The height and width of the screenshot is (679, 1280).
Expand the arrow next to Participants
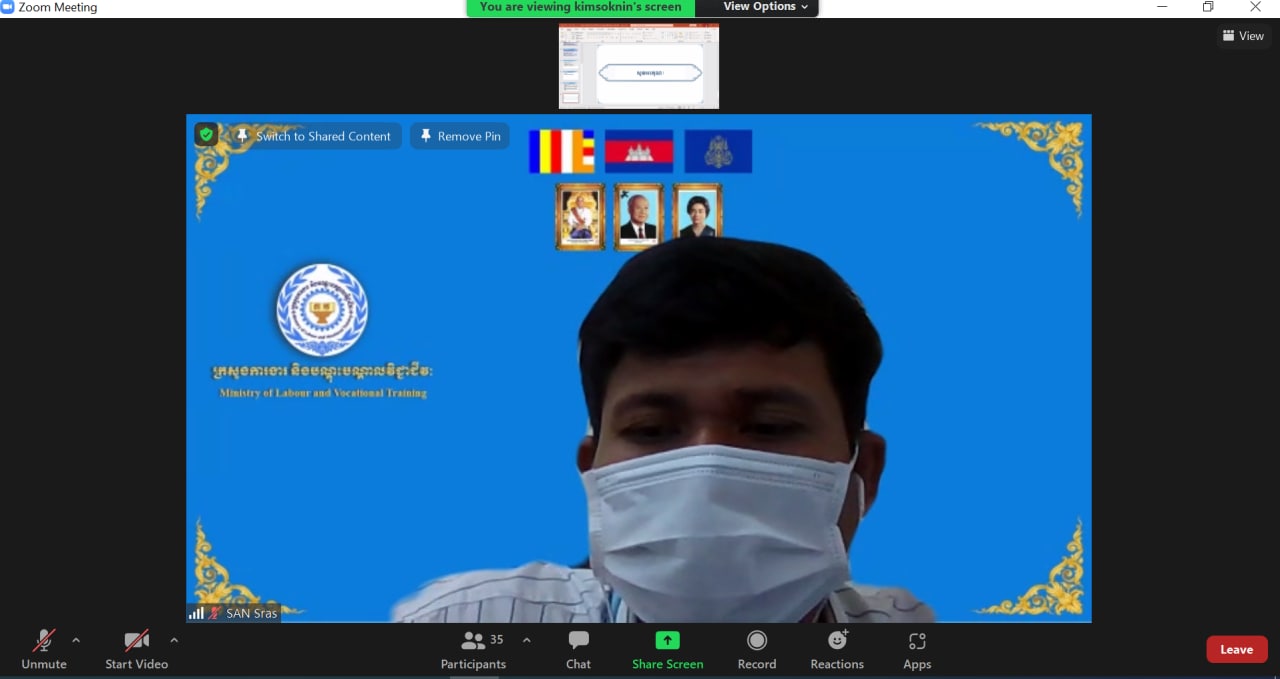point(527,640)
